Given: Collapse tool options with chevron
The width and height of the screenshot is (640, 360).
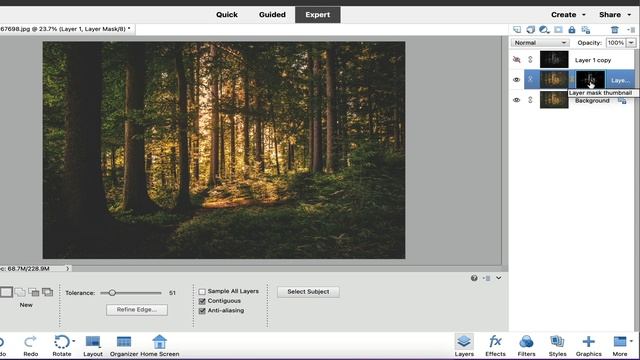Looking at the screenshot, I should [499, 278].
